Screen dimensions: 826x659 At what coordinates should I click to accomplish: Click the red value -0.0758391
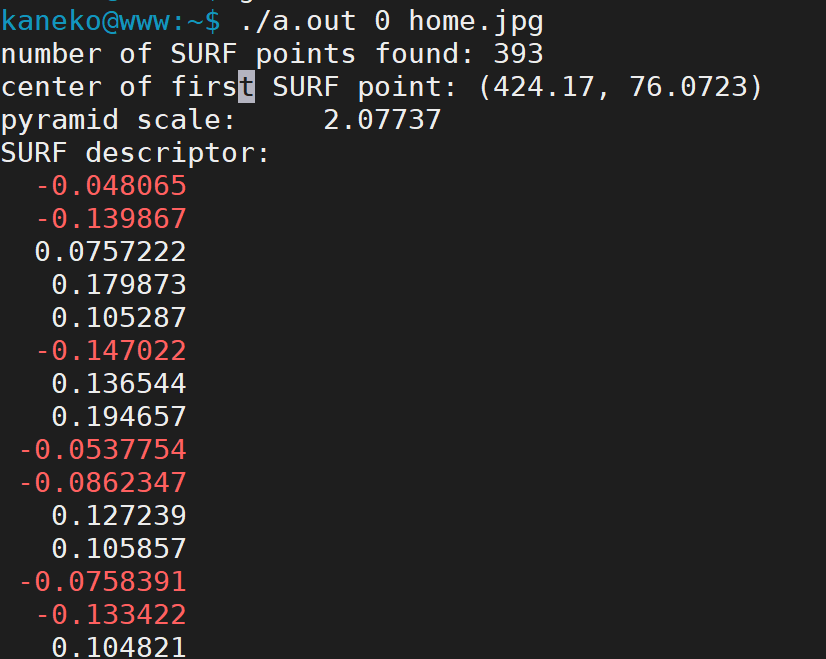(x=102, y=582)
